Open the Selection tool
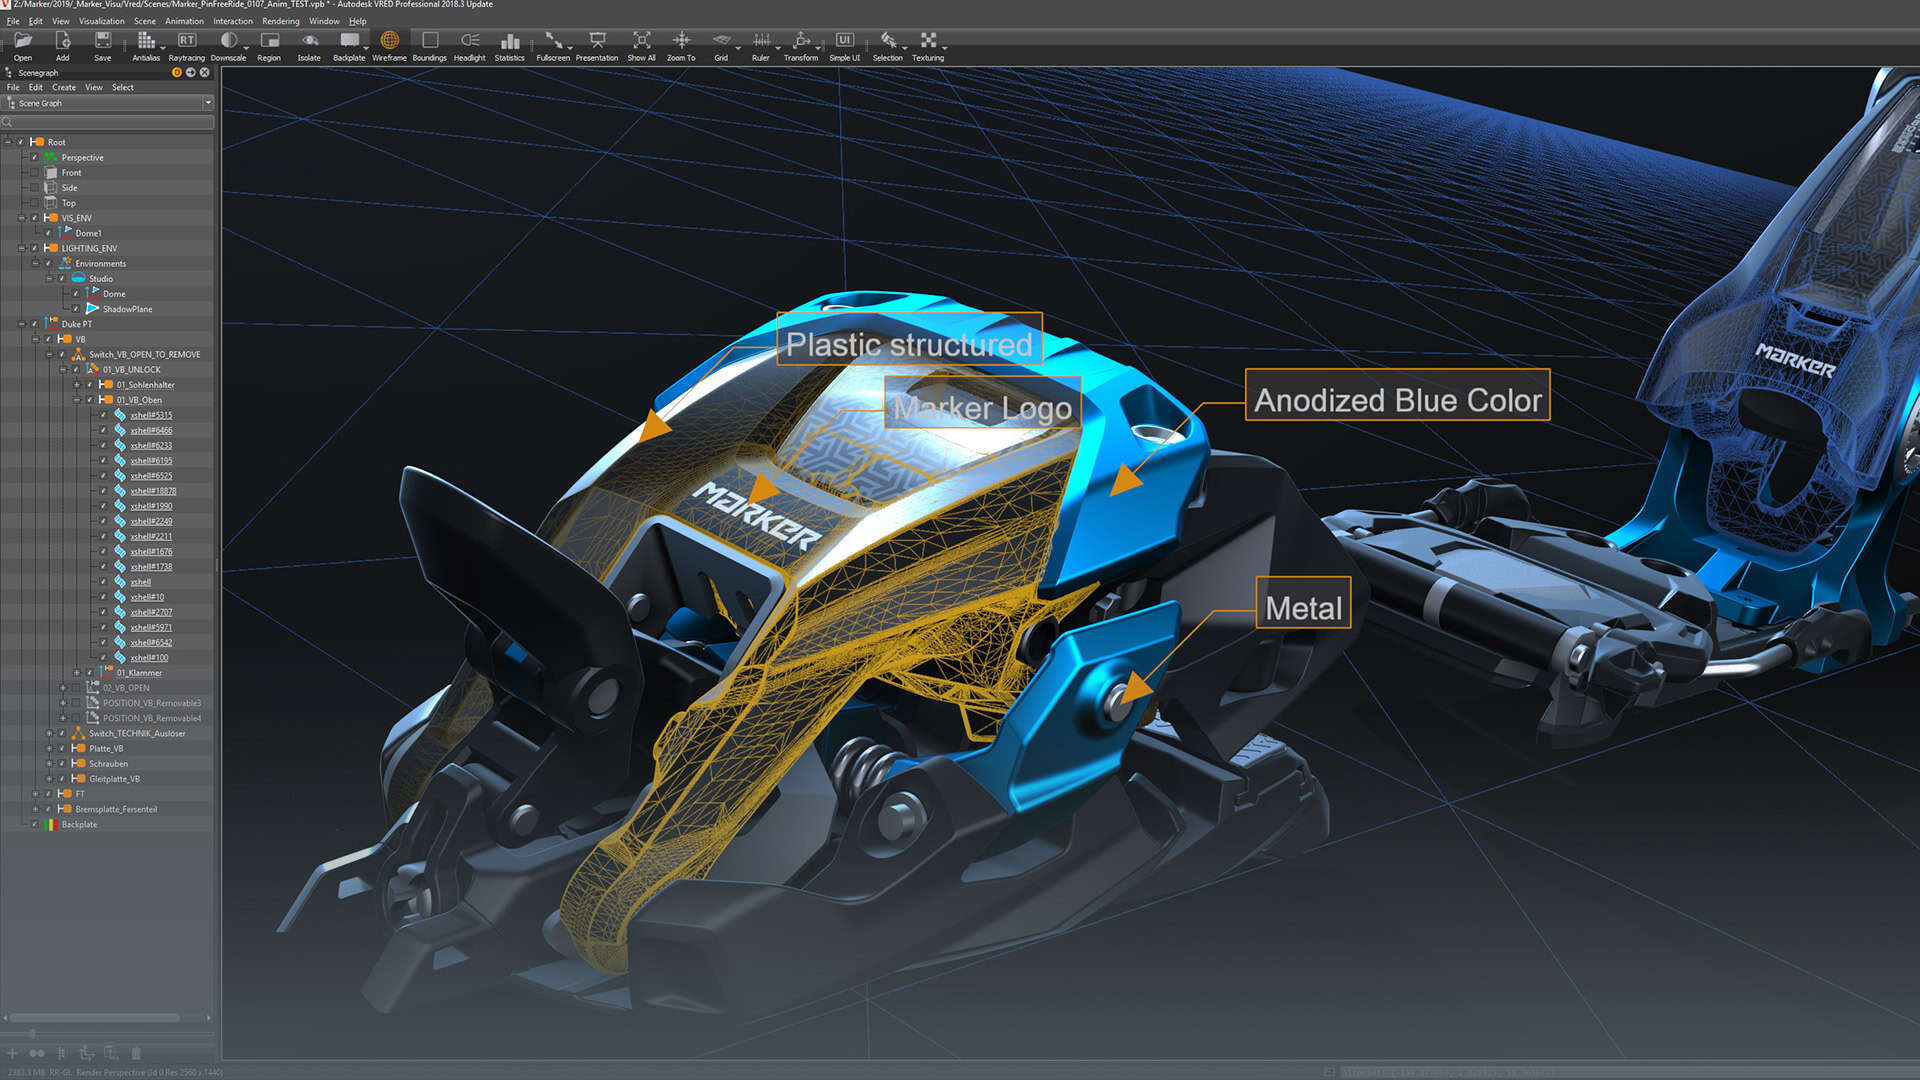 (888, 46)
